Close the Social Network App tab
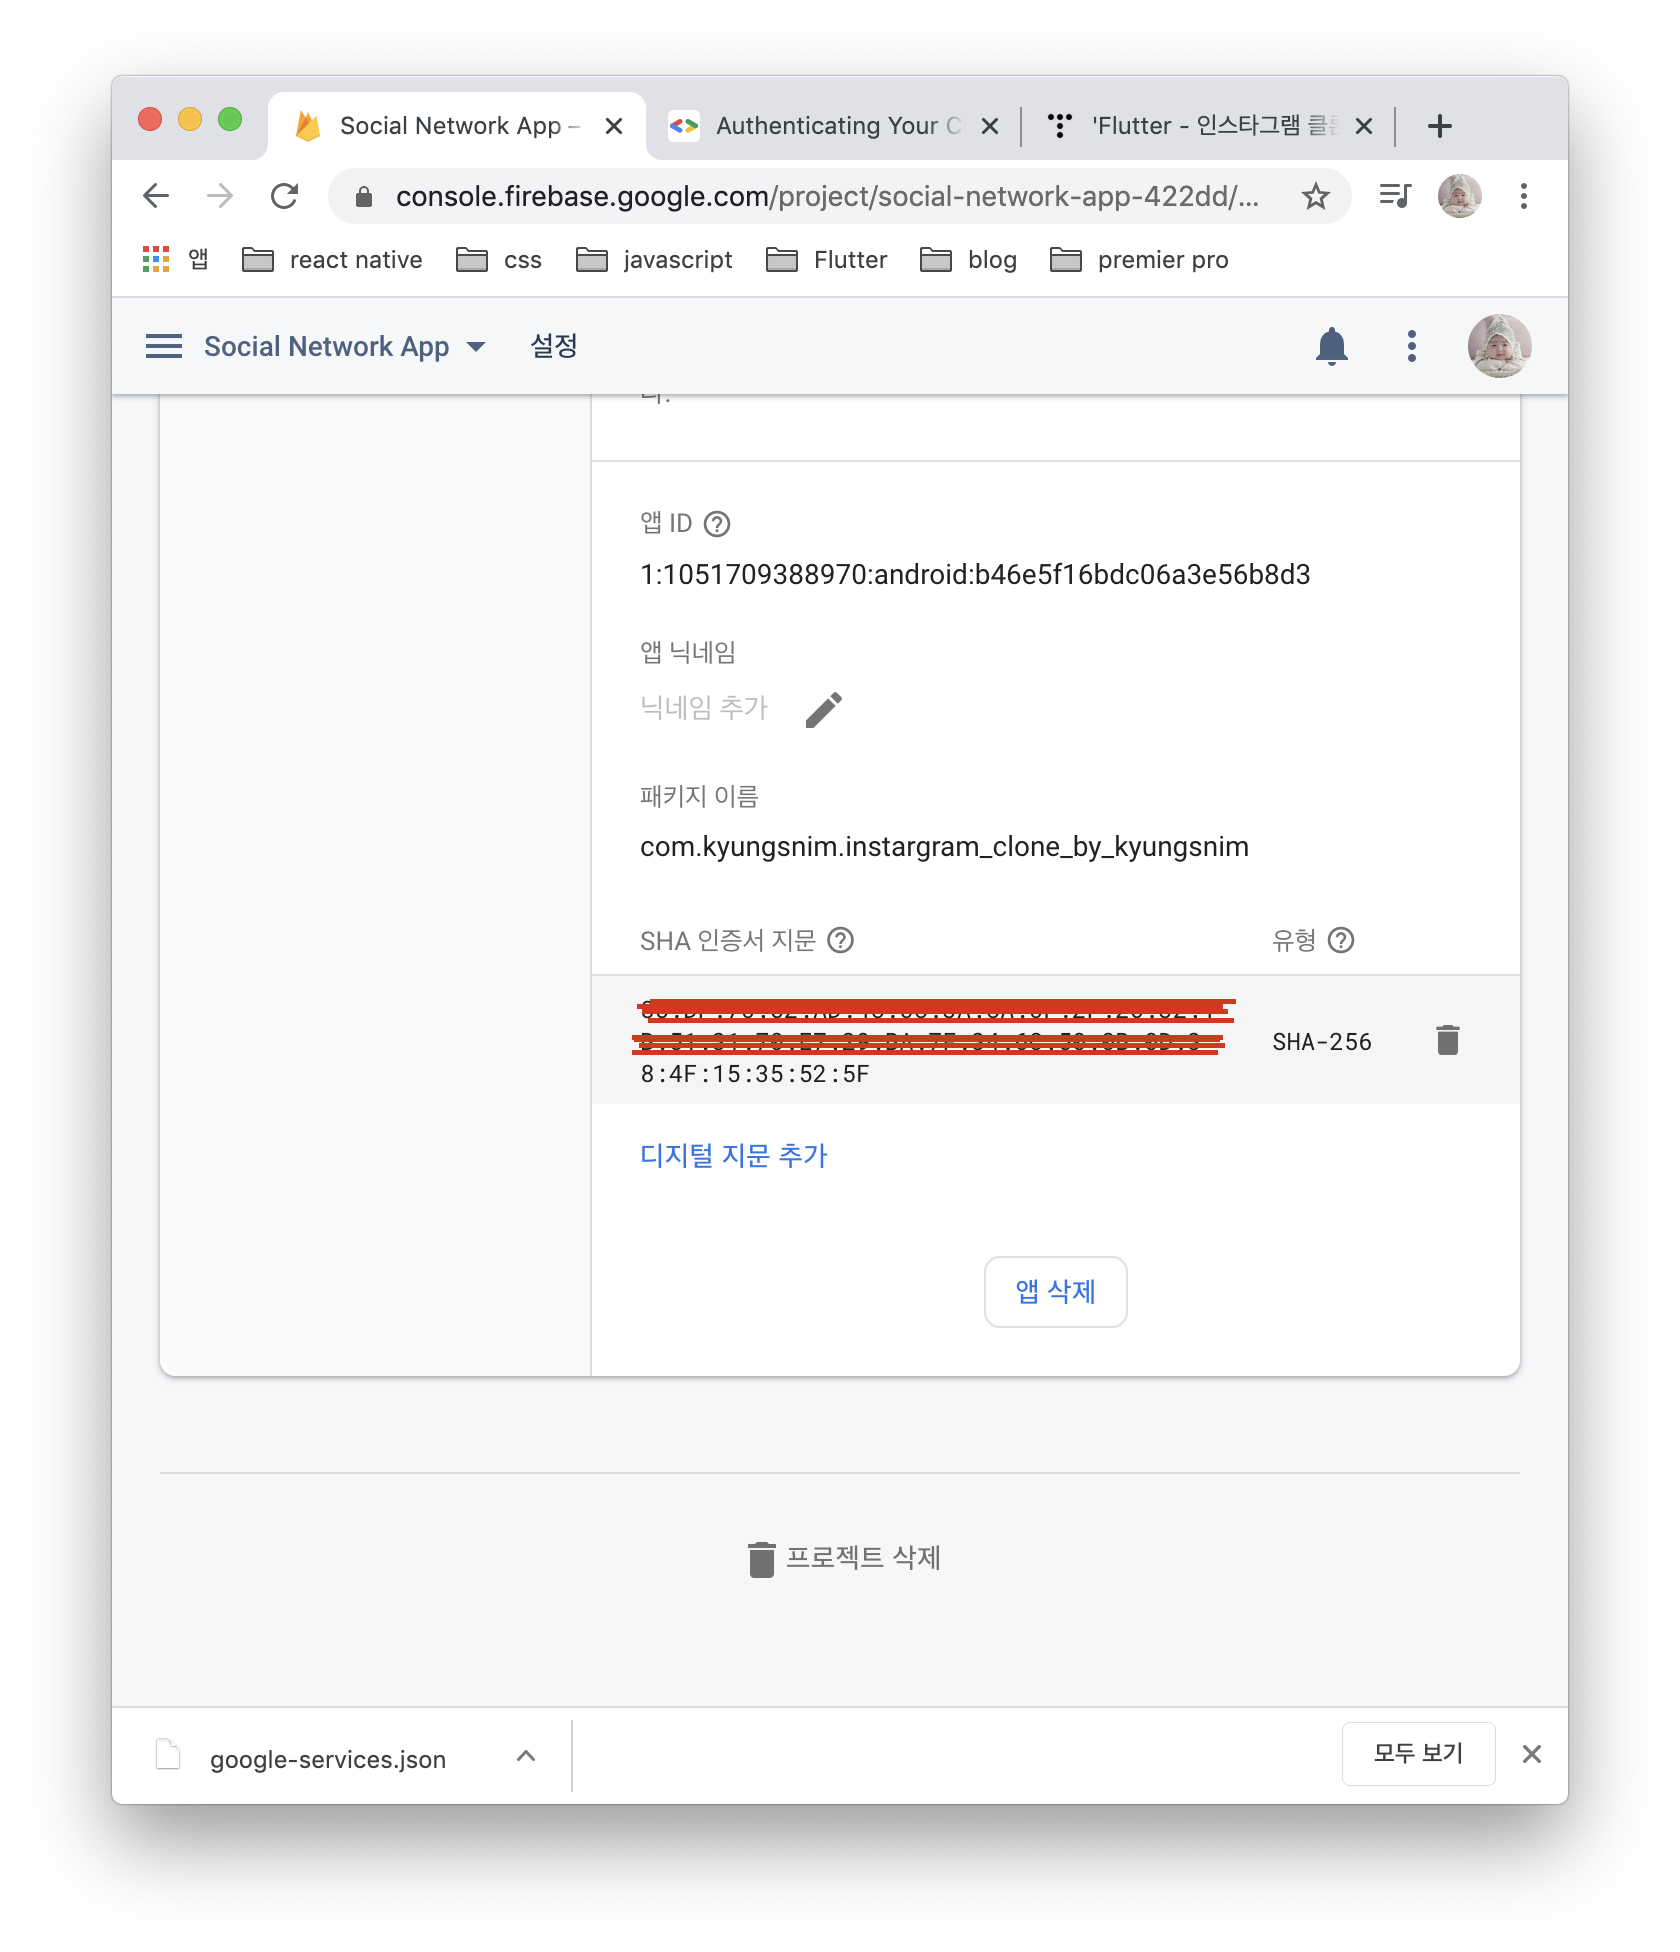This screenshot has height=1952, width=1680. (x=614, y=126)
